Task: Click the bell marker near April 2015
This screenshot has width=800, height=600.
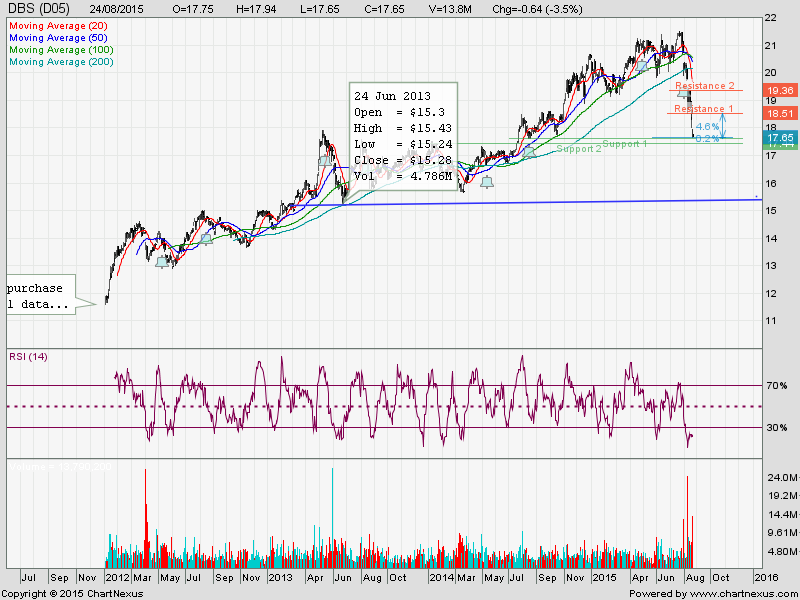Action: 641,66
